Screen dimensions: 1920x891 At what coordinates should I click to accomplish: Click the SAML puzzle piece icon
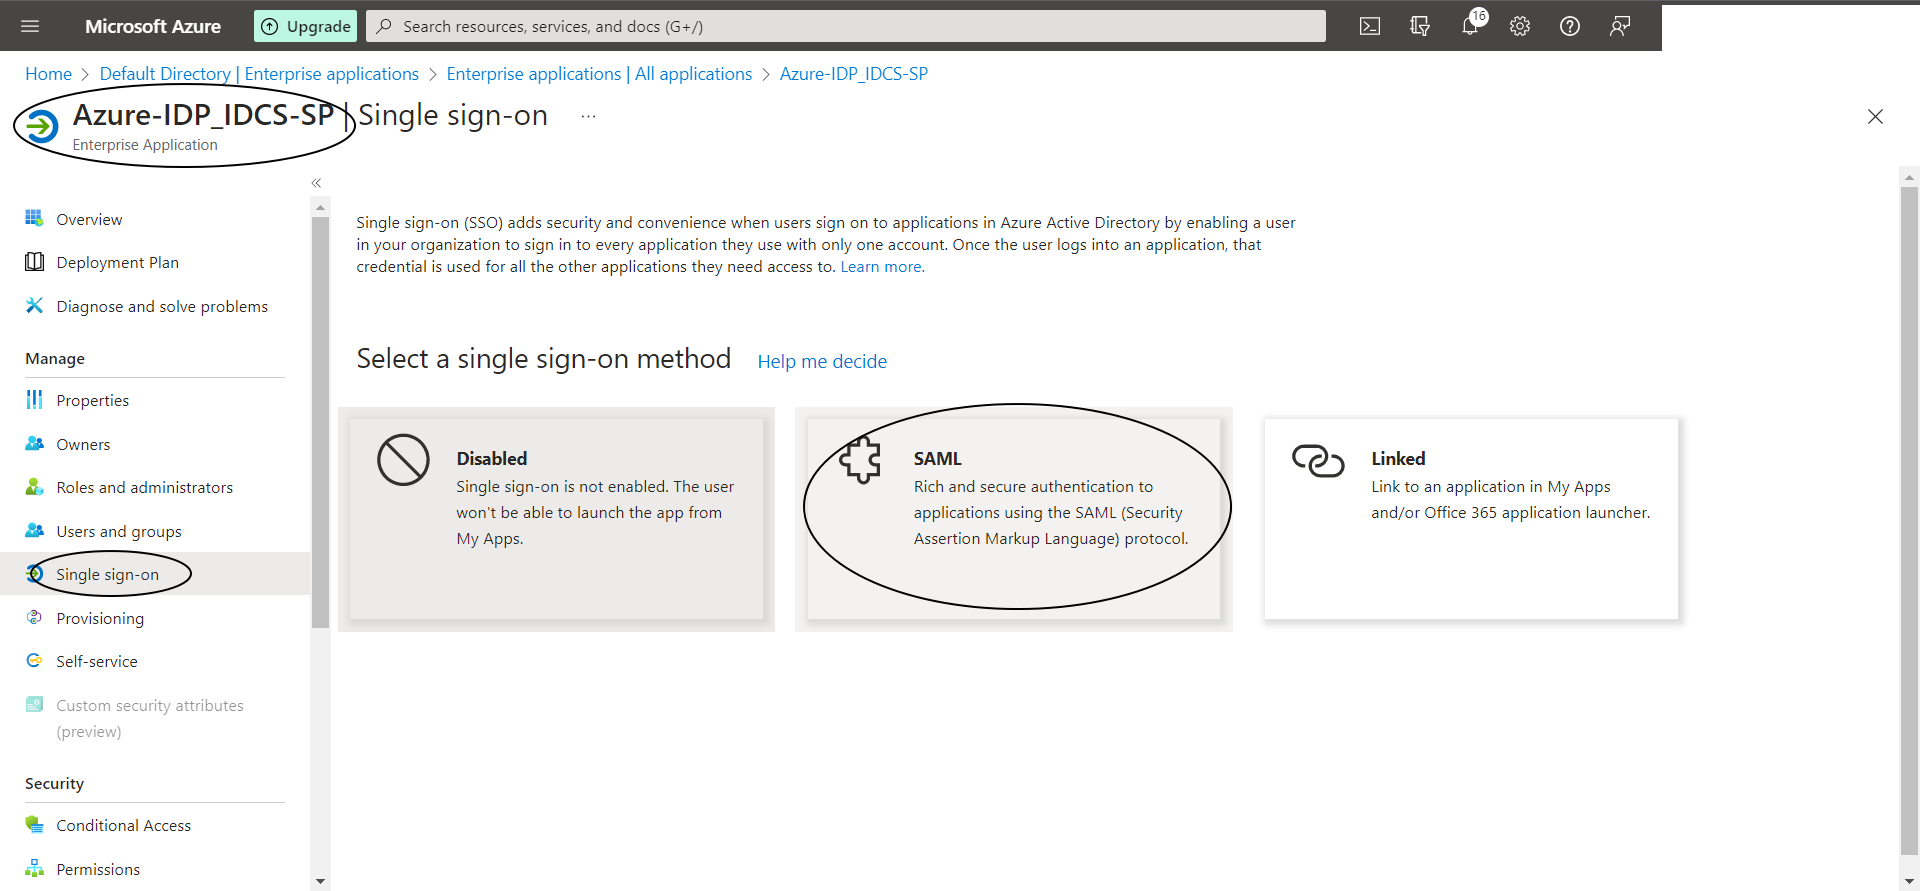(860, 460)
